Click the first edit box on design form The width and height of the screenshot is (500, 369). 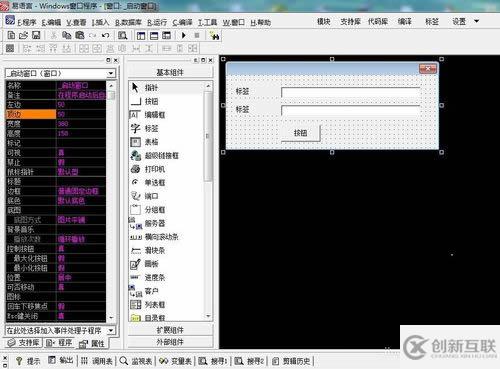(x=351, y=92)
